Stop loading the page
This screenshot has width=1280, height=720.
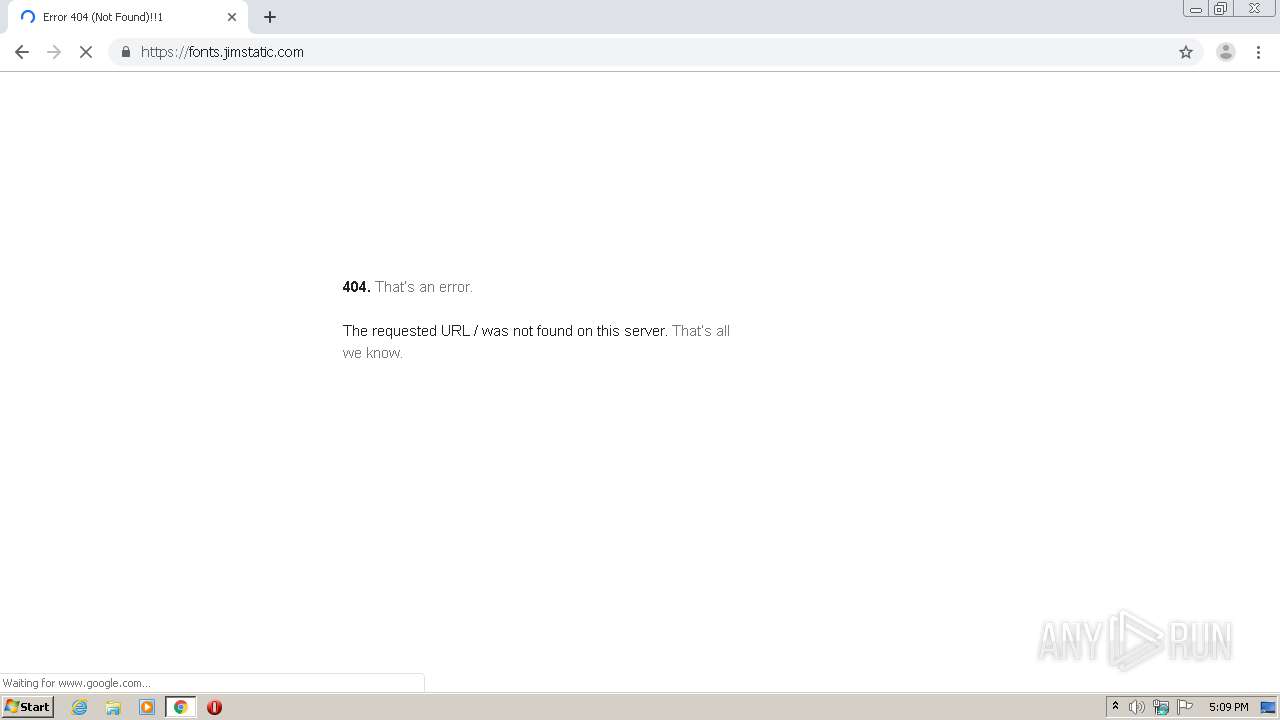click(86, 52)
